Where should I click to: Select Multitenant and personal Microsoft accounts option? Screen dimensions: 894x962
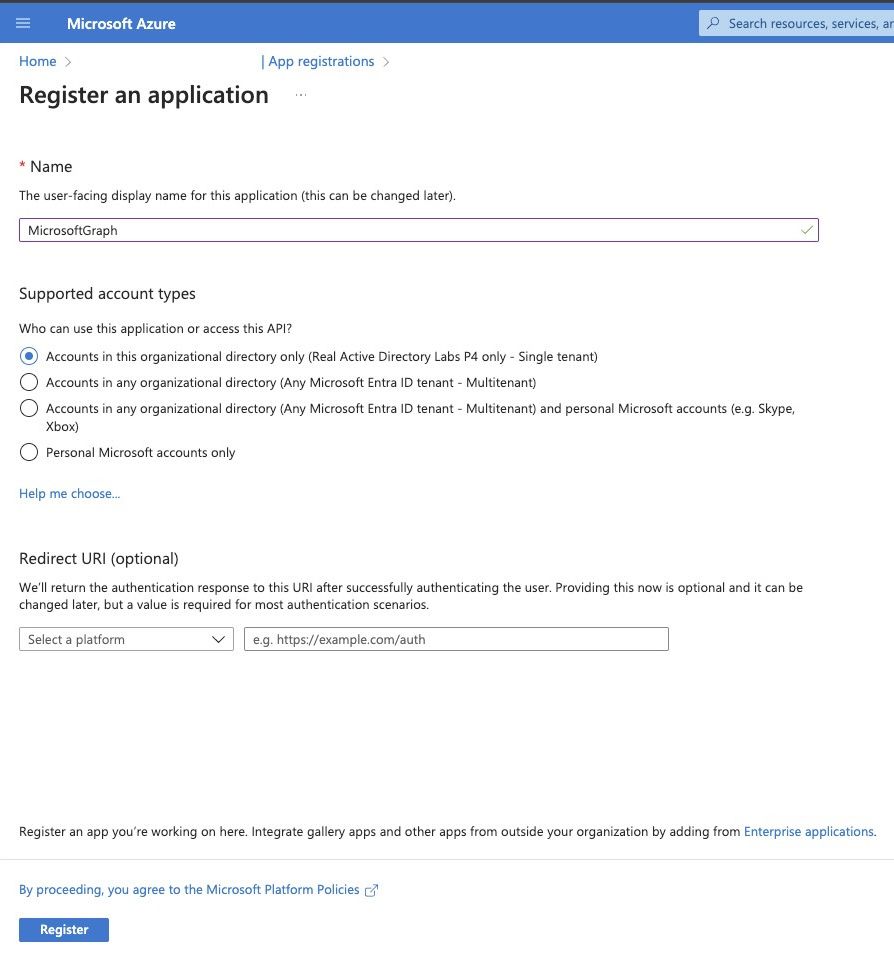click(x=29, y=408)
